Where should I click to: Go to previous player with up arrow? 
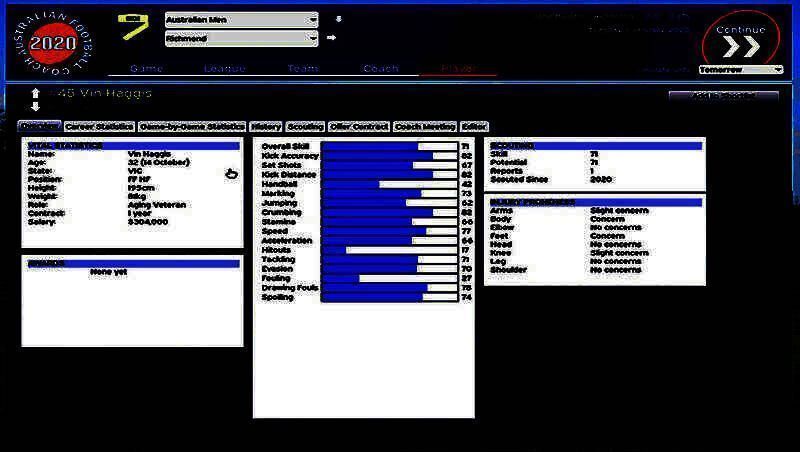coord(36,93)
